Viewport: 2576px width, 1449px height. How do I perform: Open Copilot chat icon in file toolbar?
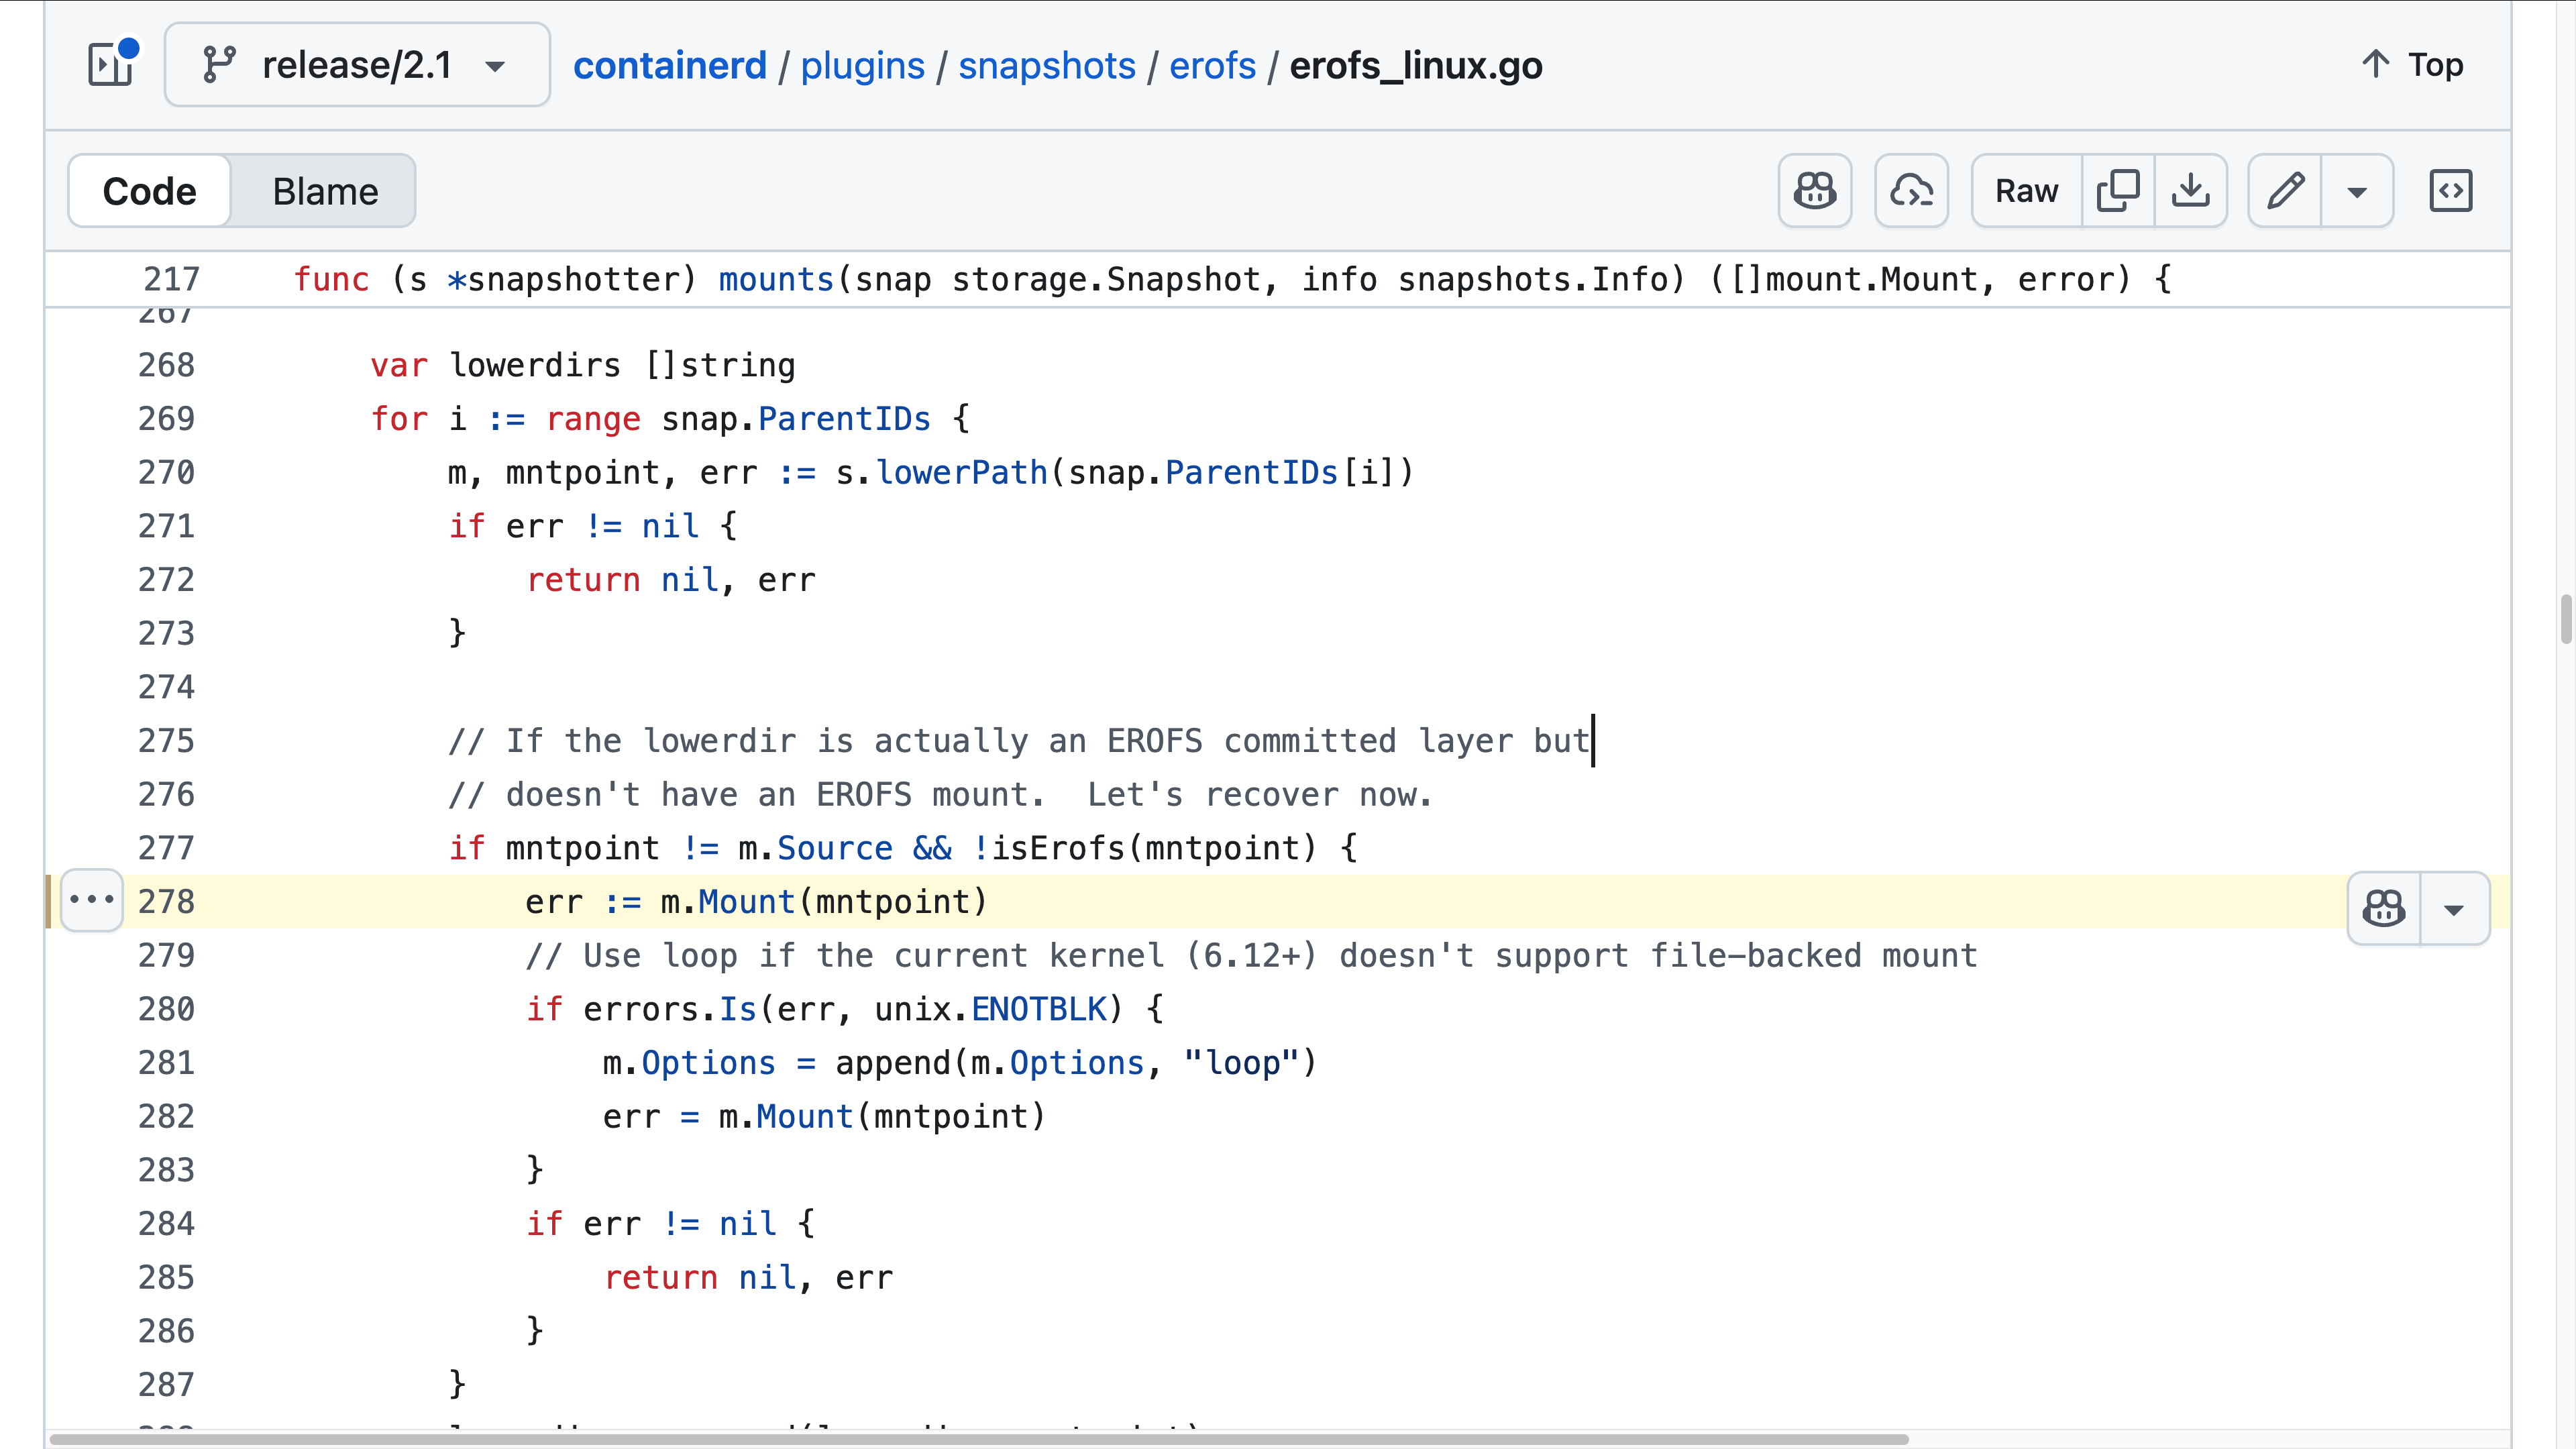(1814, 190)
